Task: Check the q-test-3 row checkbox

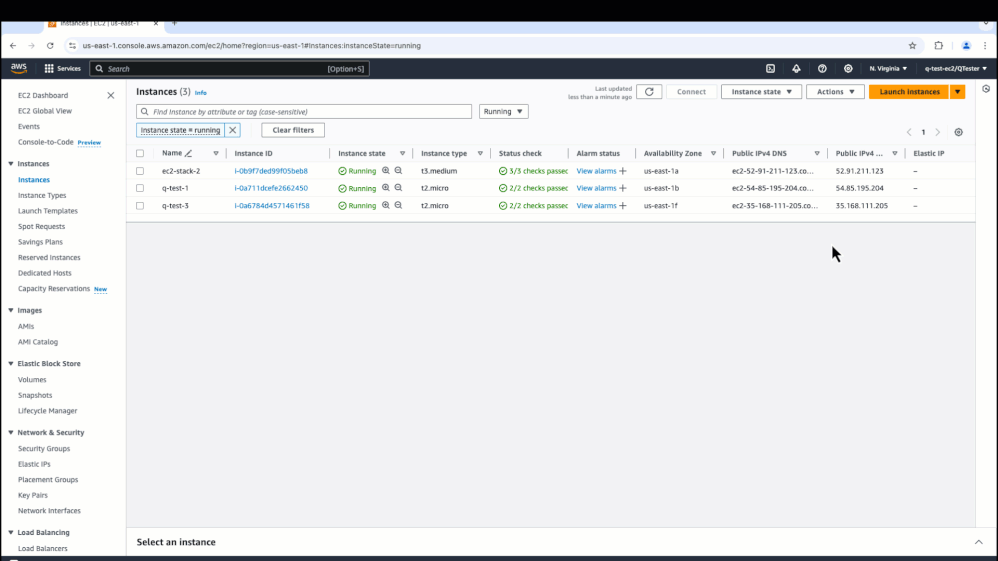Action: tap(140, 206)
